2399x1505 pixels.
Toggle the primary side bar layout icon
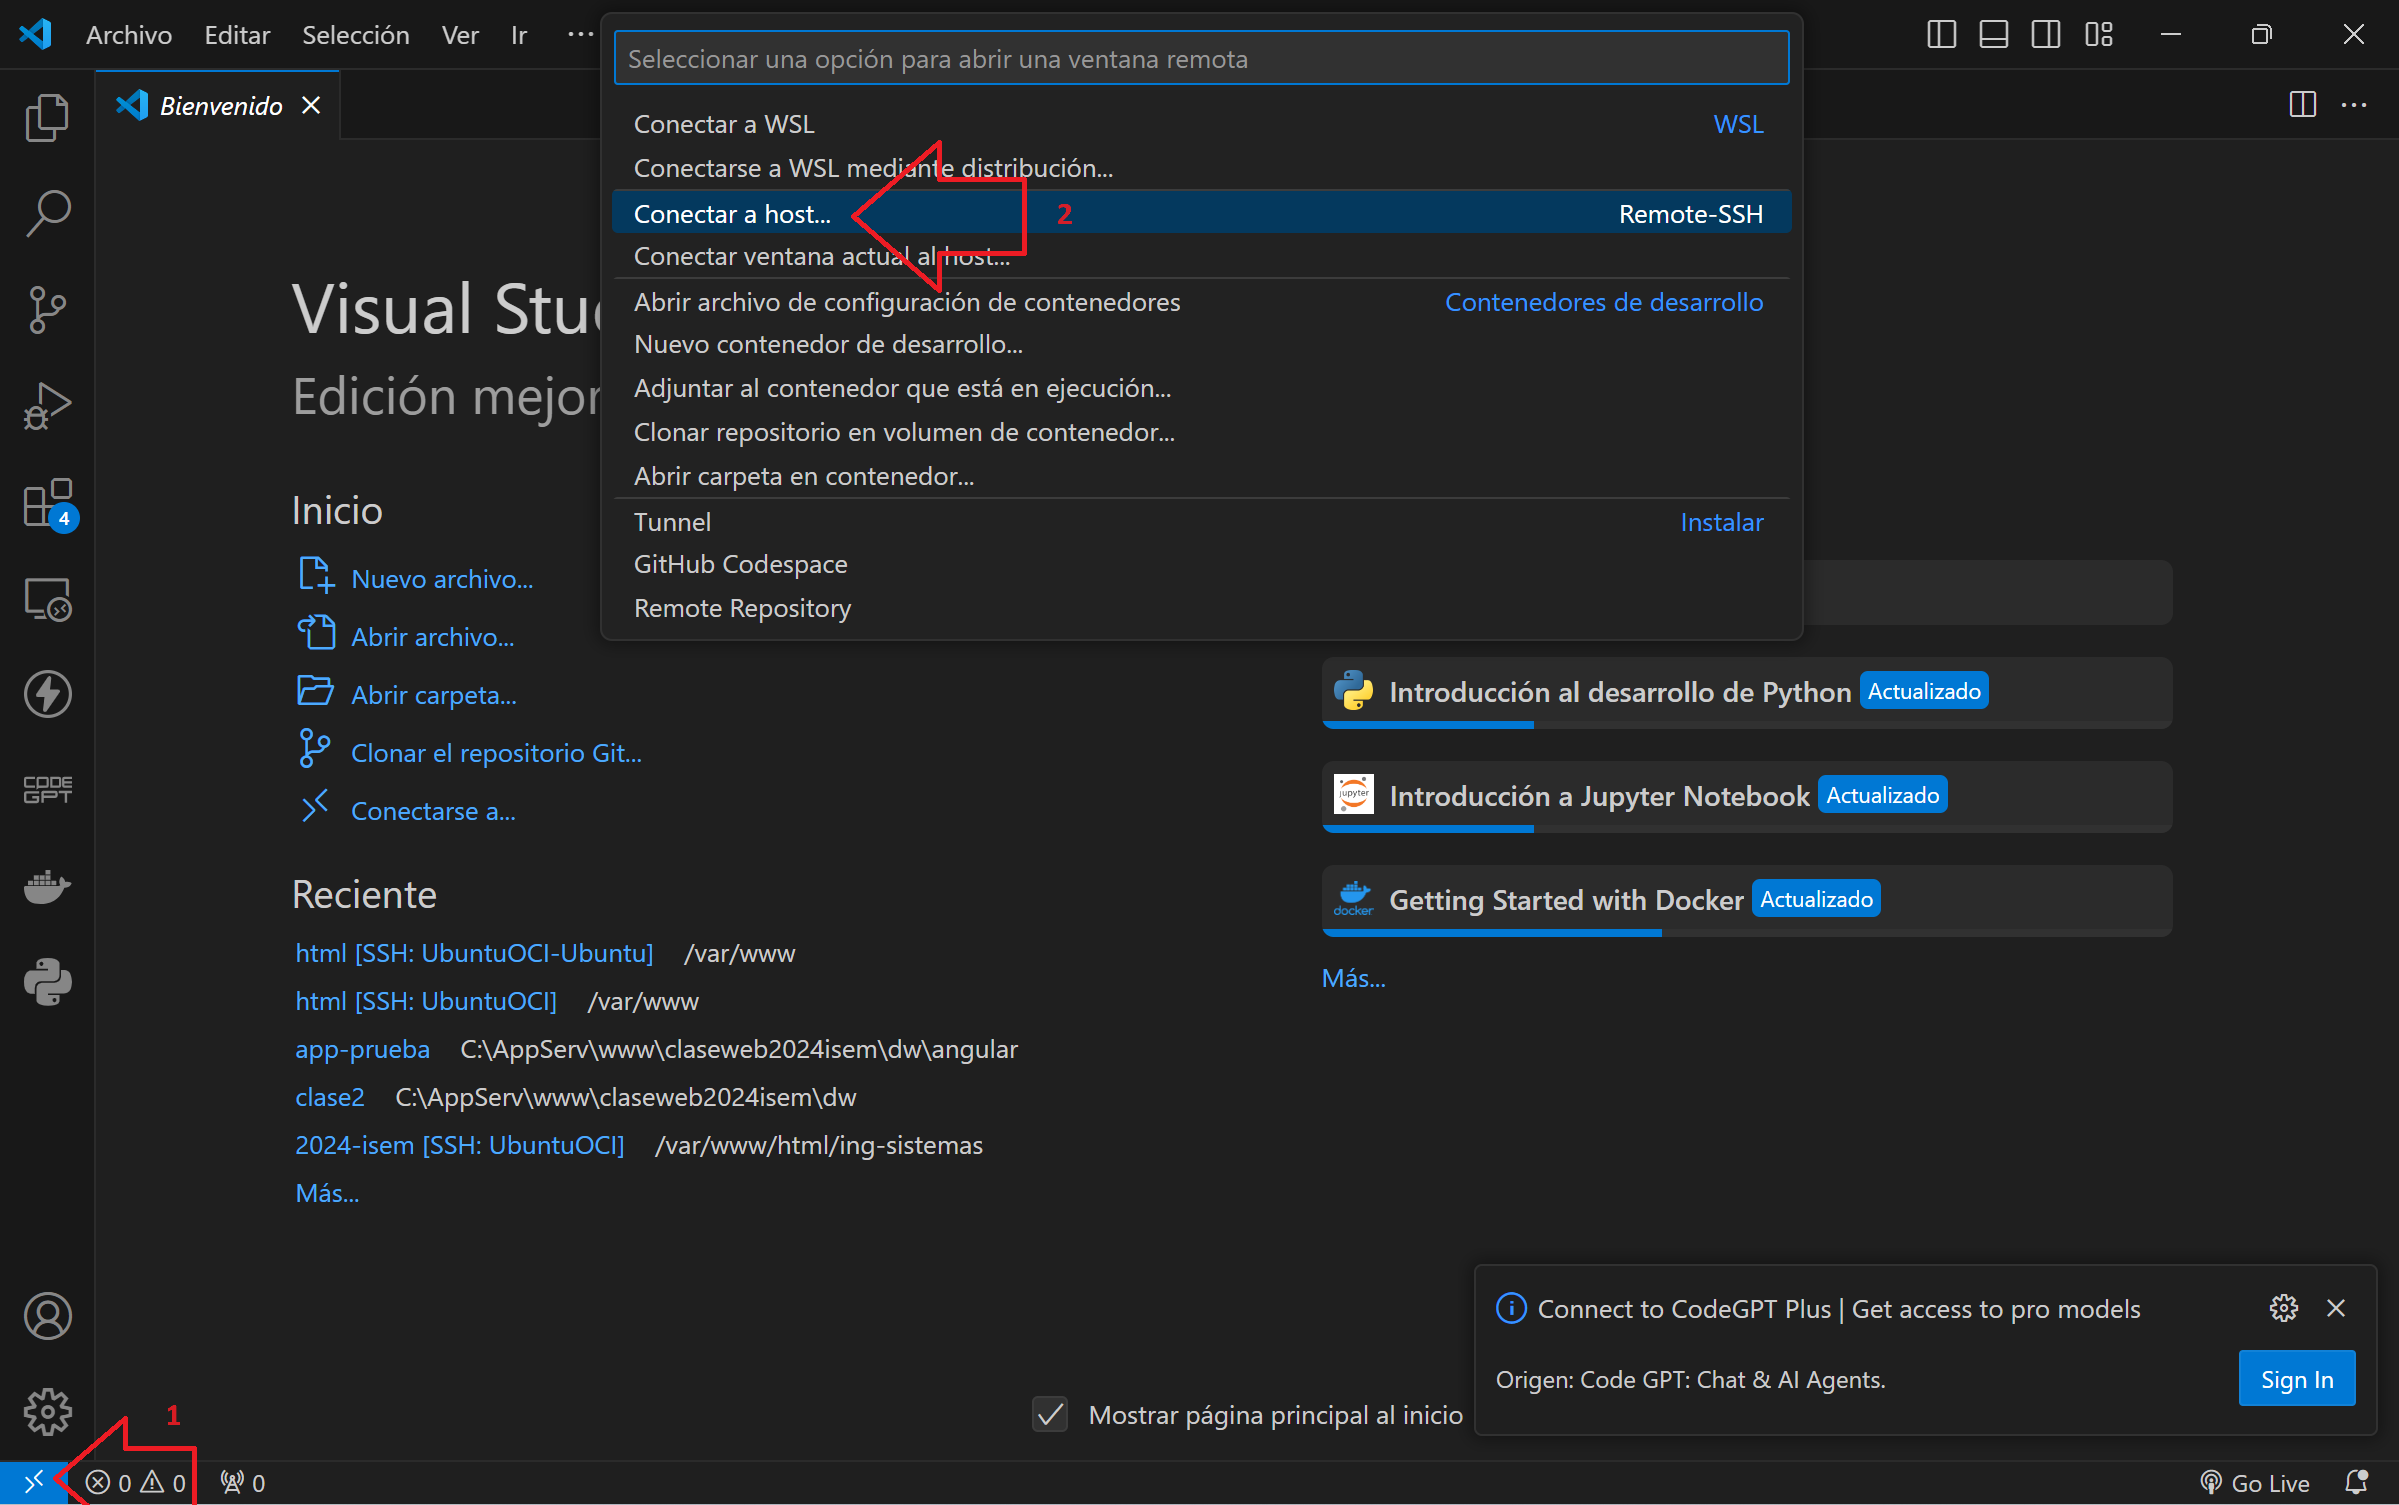click(1941, 35)
